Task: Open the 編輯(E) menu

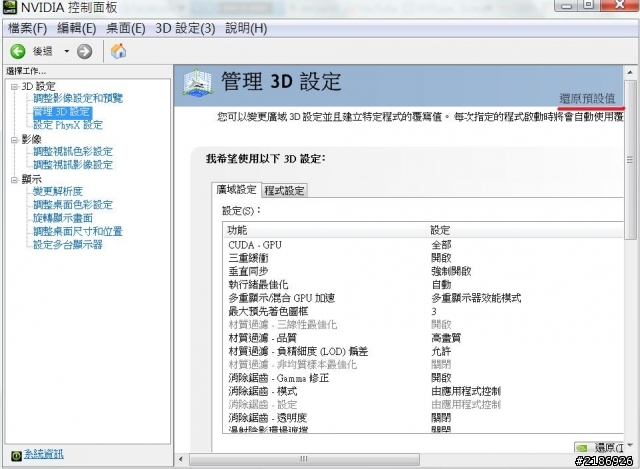Action: point(76,28)
